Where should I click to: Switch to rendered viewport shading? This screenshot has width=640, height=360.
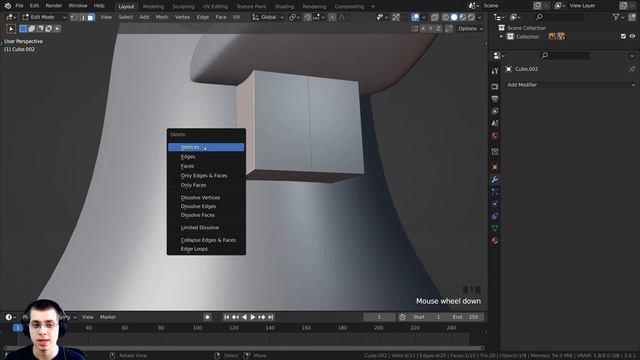click(471, 17)
